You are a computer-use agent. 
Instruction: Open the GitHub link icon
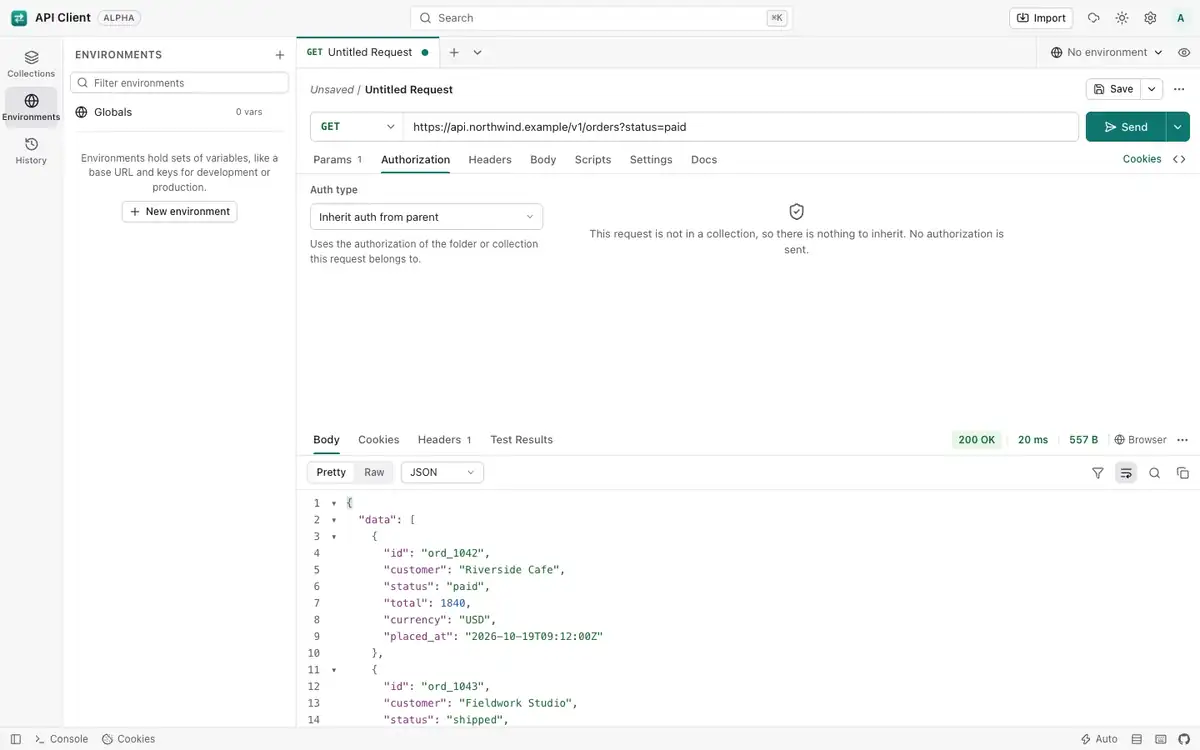click(1184, 739)
